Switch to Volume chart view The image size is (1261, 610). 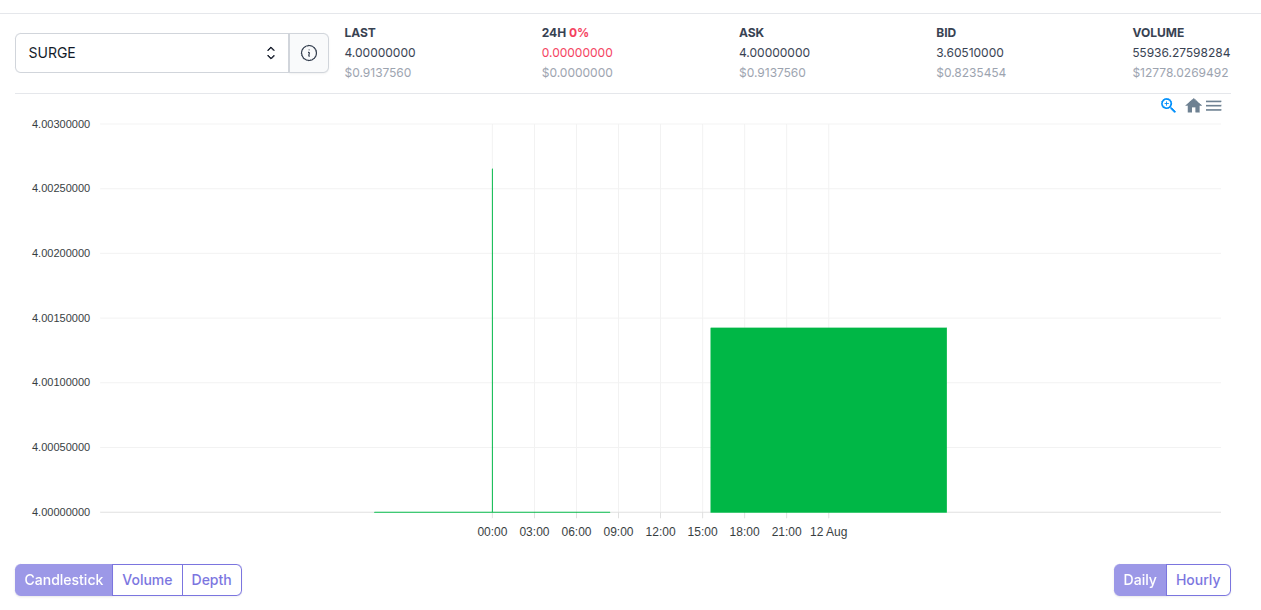point(148,580)
